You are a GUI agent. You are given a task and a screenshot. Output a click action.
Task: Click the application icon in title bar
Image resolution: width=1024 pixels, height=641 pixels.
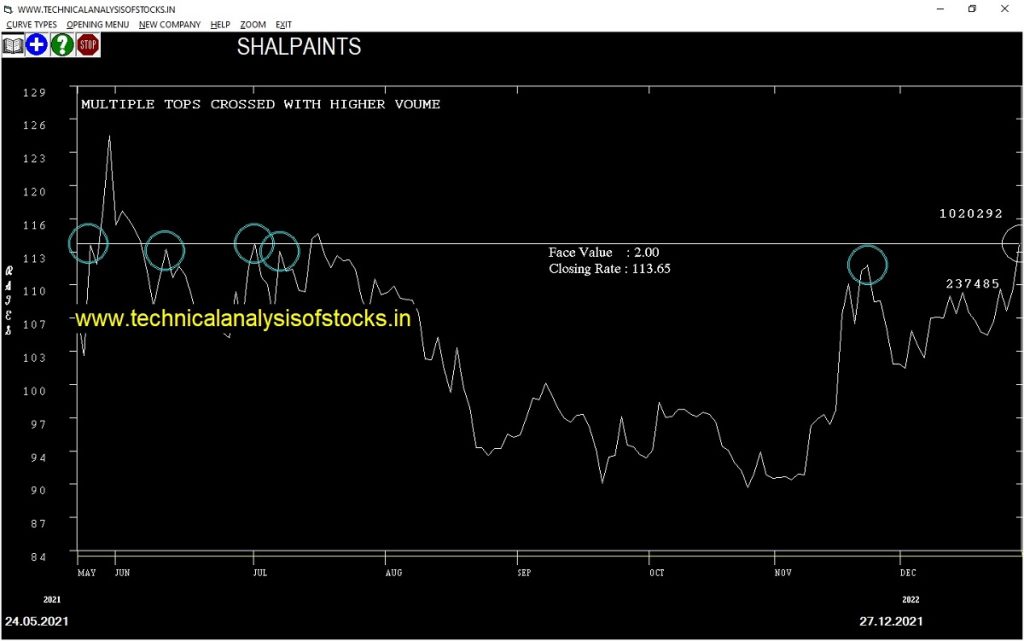point(8,9)
